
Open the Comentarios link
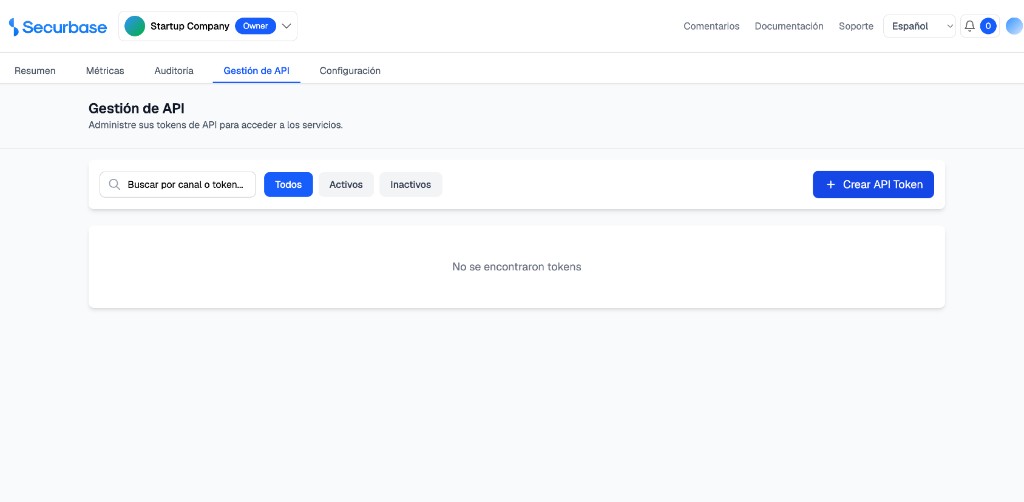click(x=711, y=26)
